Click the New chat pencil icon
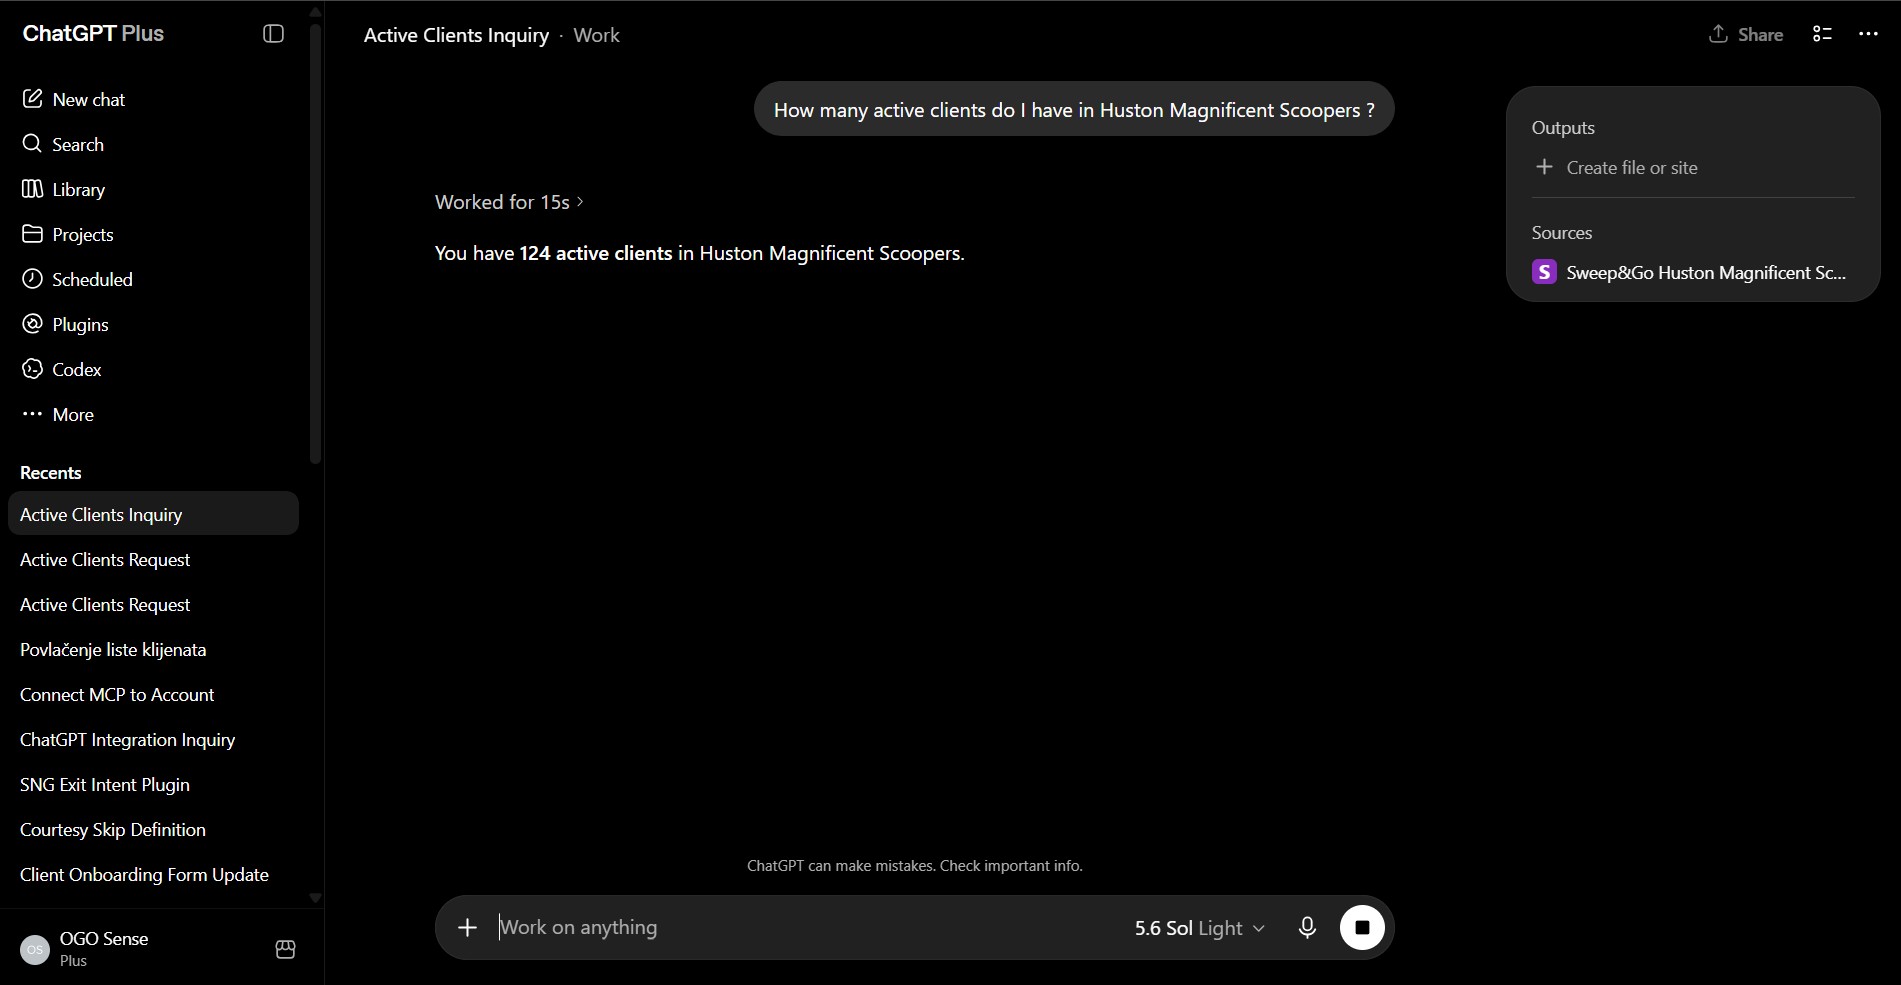The height and width of the screenshot is (985, 1901). click(32, 99)
